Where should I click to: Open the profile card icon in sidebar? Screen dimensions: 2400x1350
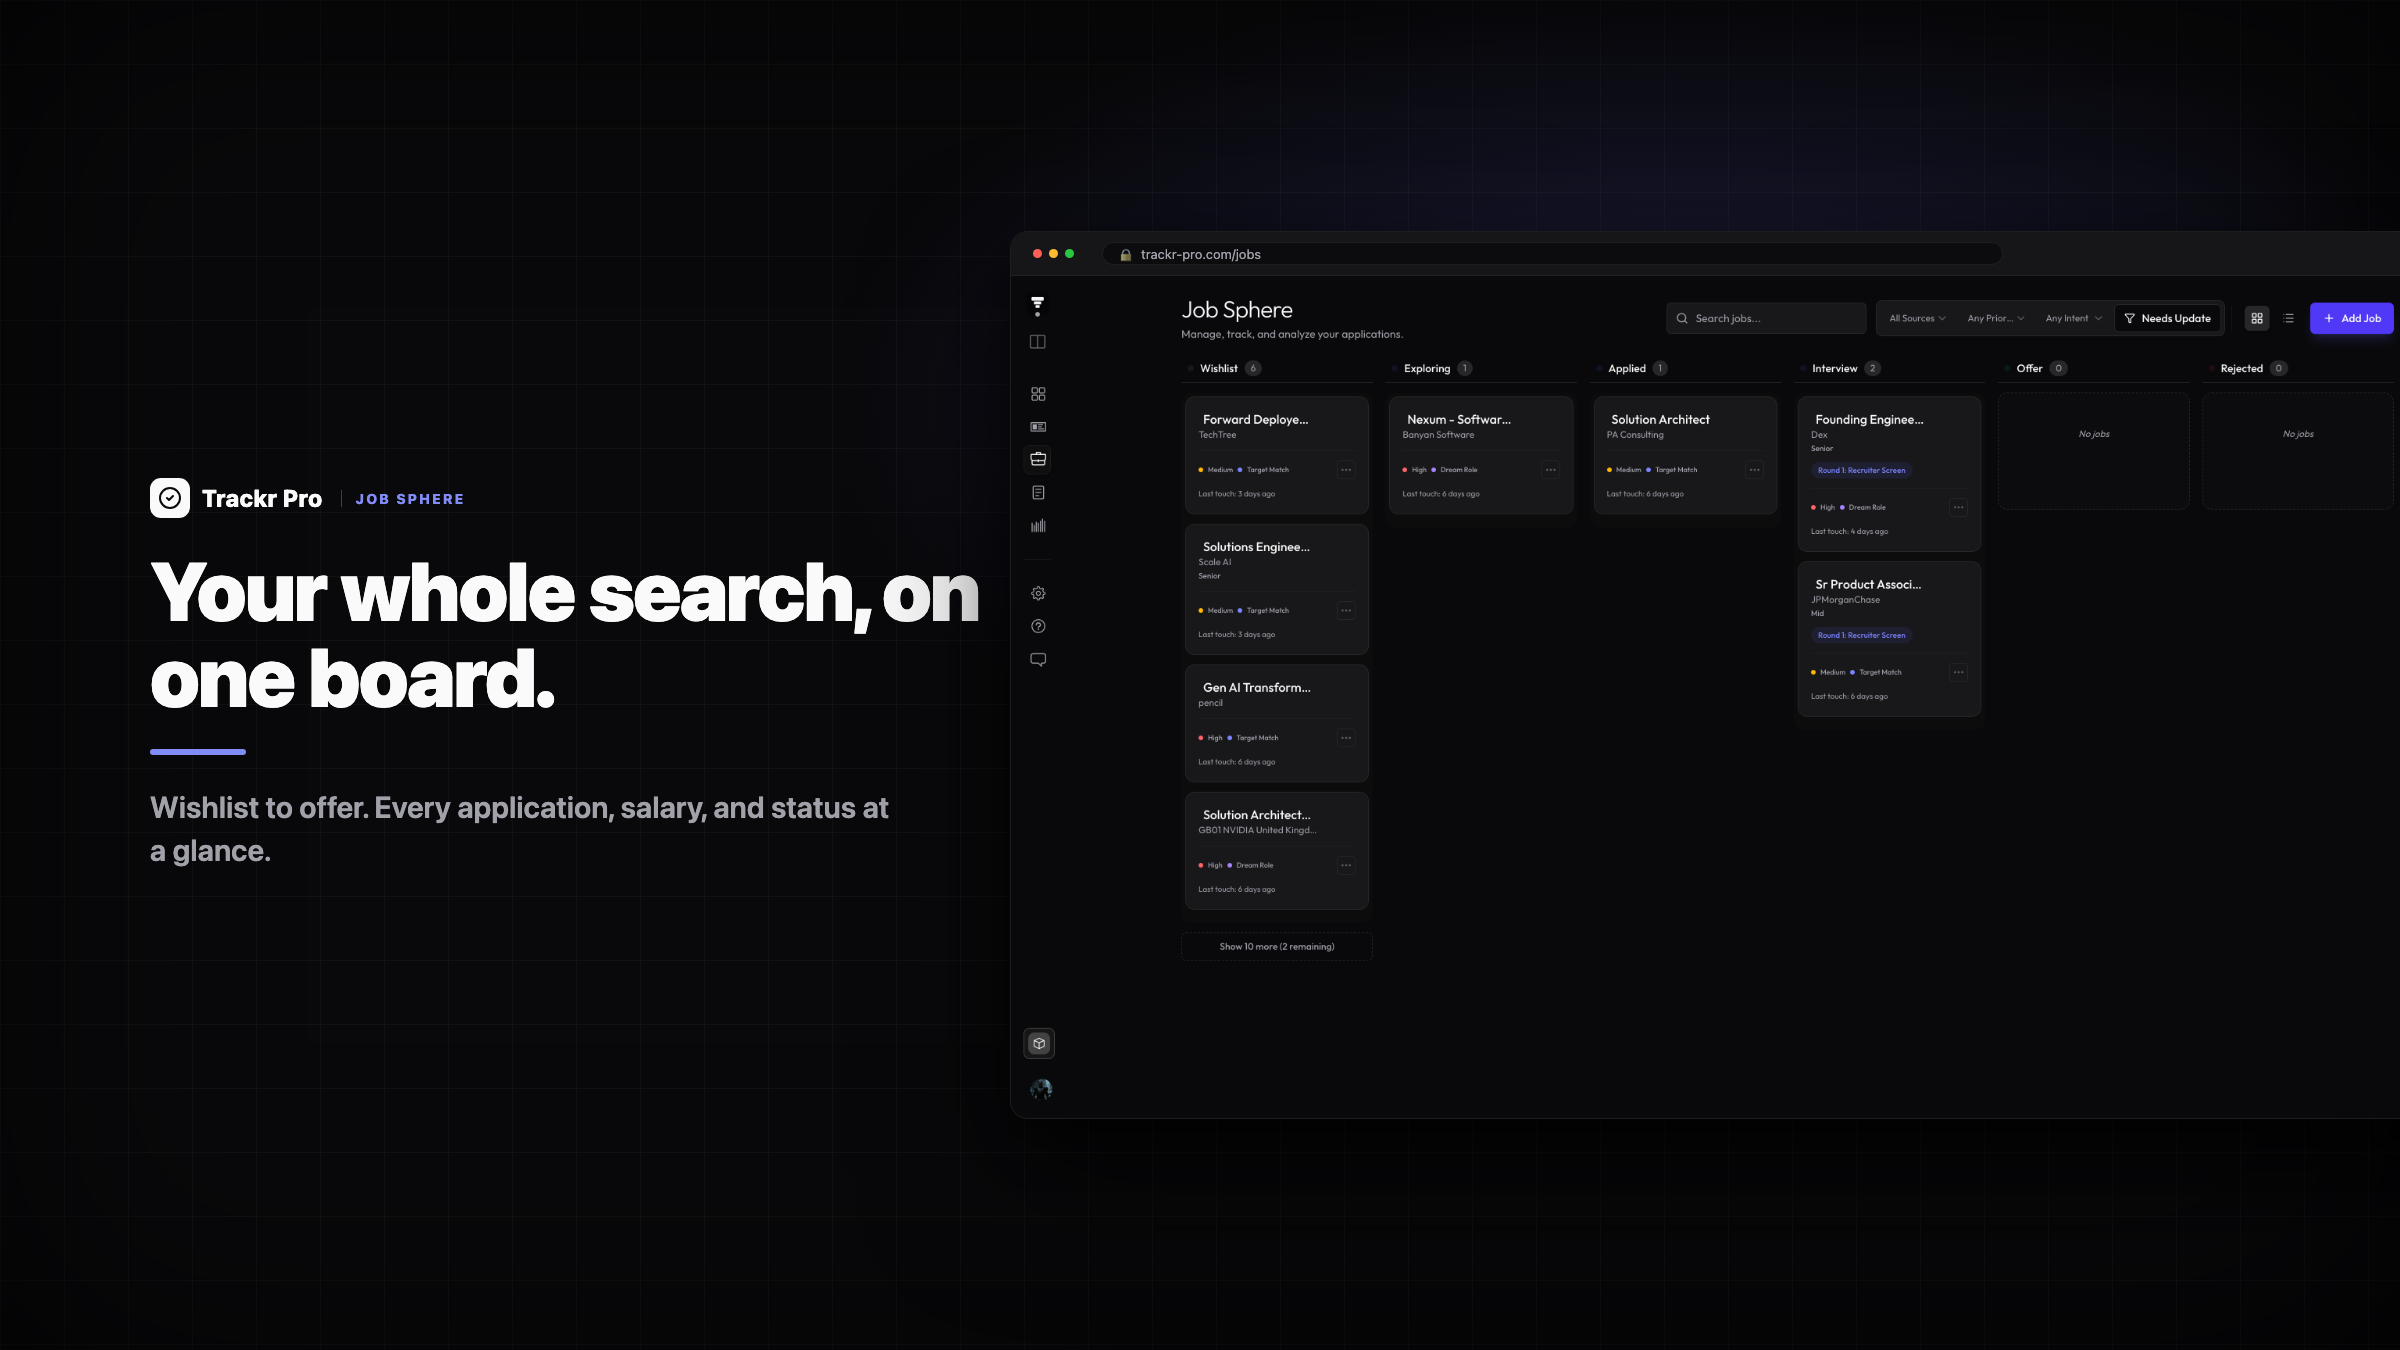click(x=1038, y=427)
